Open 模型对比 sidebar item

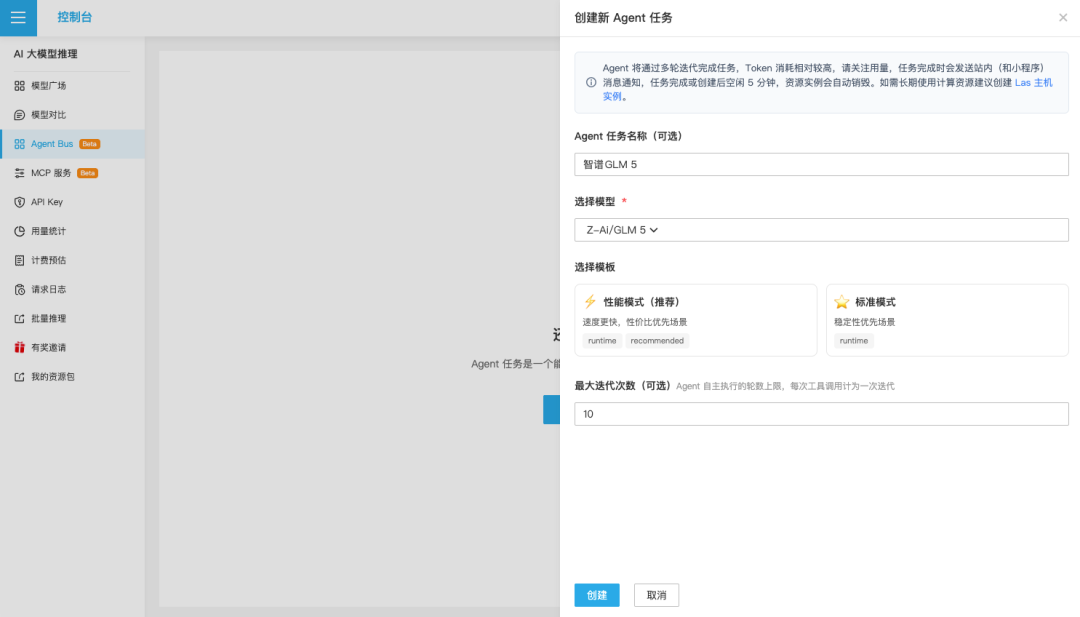pyautogui.click(x=72, y=115)
